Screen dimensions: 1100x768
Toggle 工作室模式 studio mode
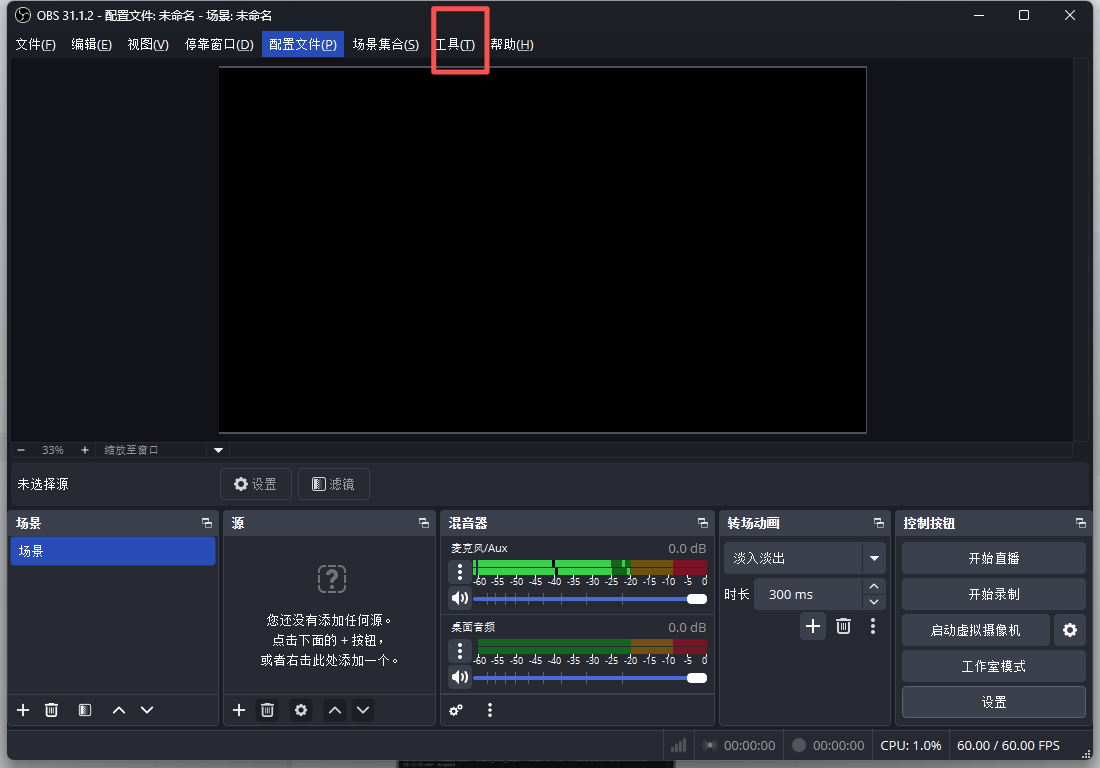tap(993, 666)
